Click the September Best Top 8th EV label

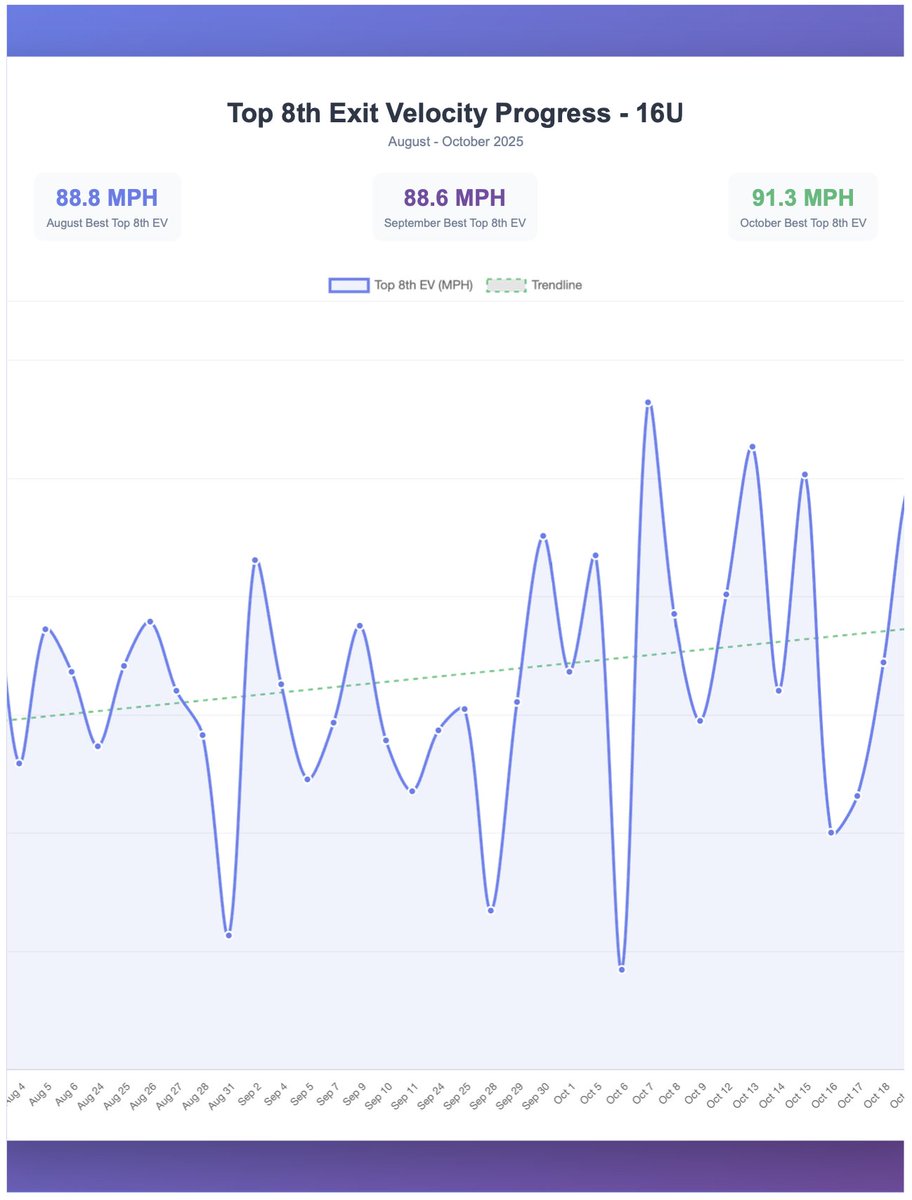point(455,223)
